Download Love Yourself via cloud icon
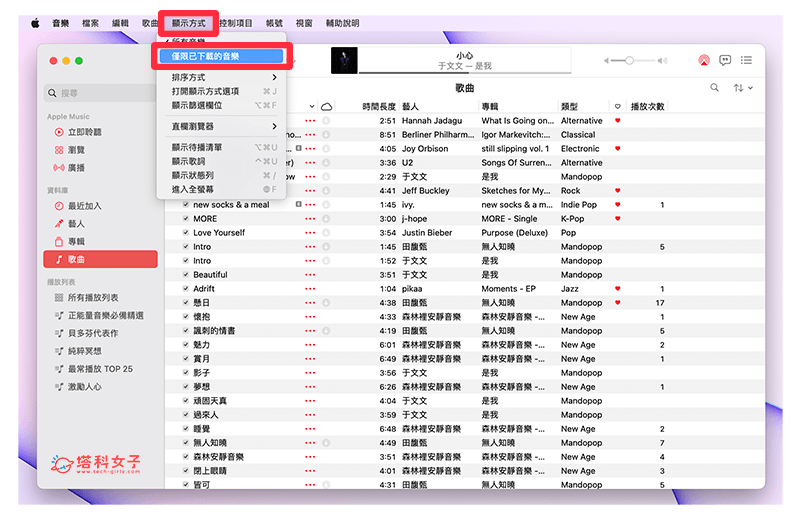This screenshot has height=524, width=800. (326, 233)
